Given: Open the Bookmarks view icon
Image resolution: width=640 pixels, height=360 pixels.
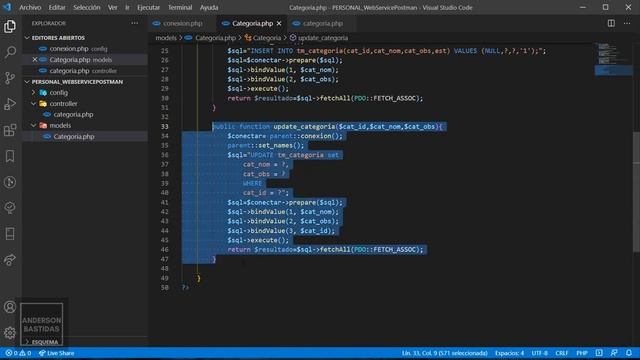Looking at the screenshot, I should [10, 156].
